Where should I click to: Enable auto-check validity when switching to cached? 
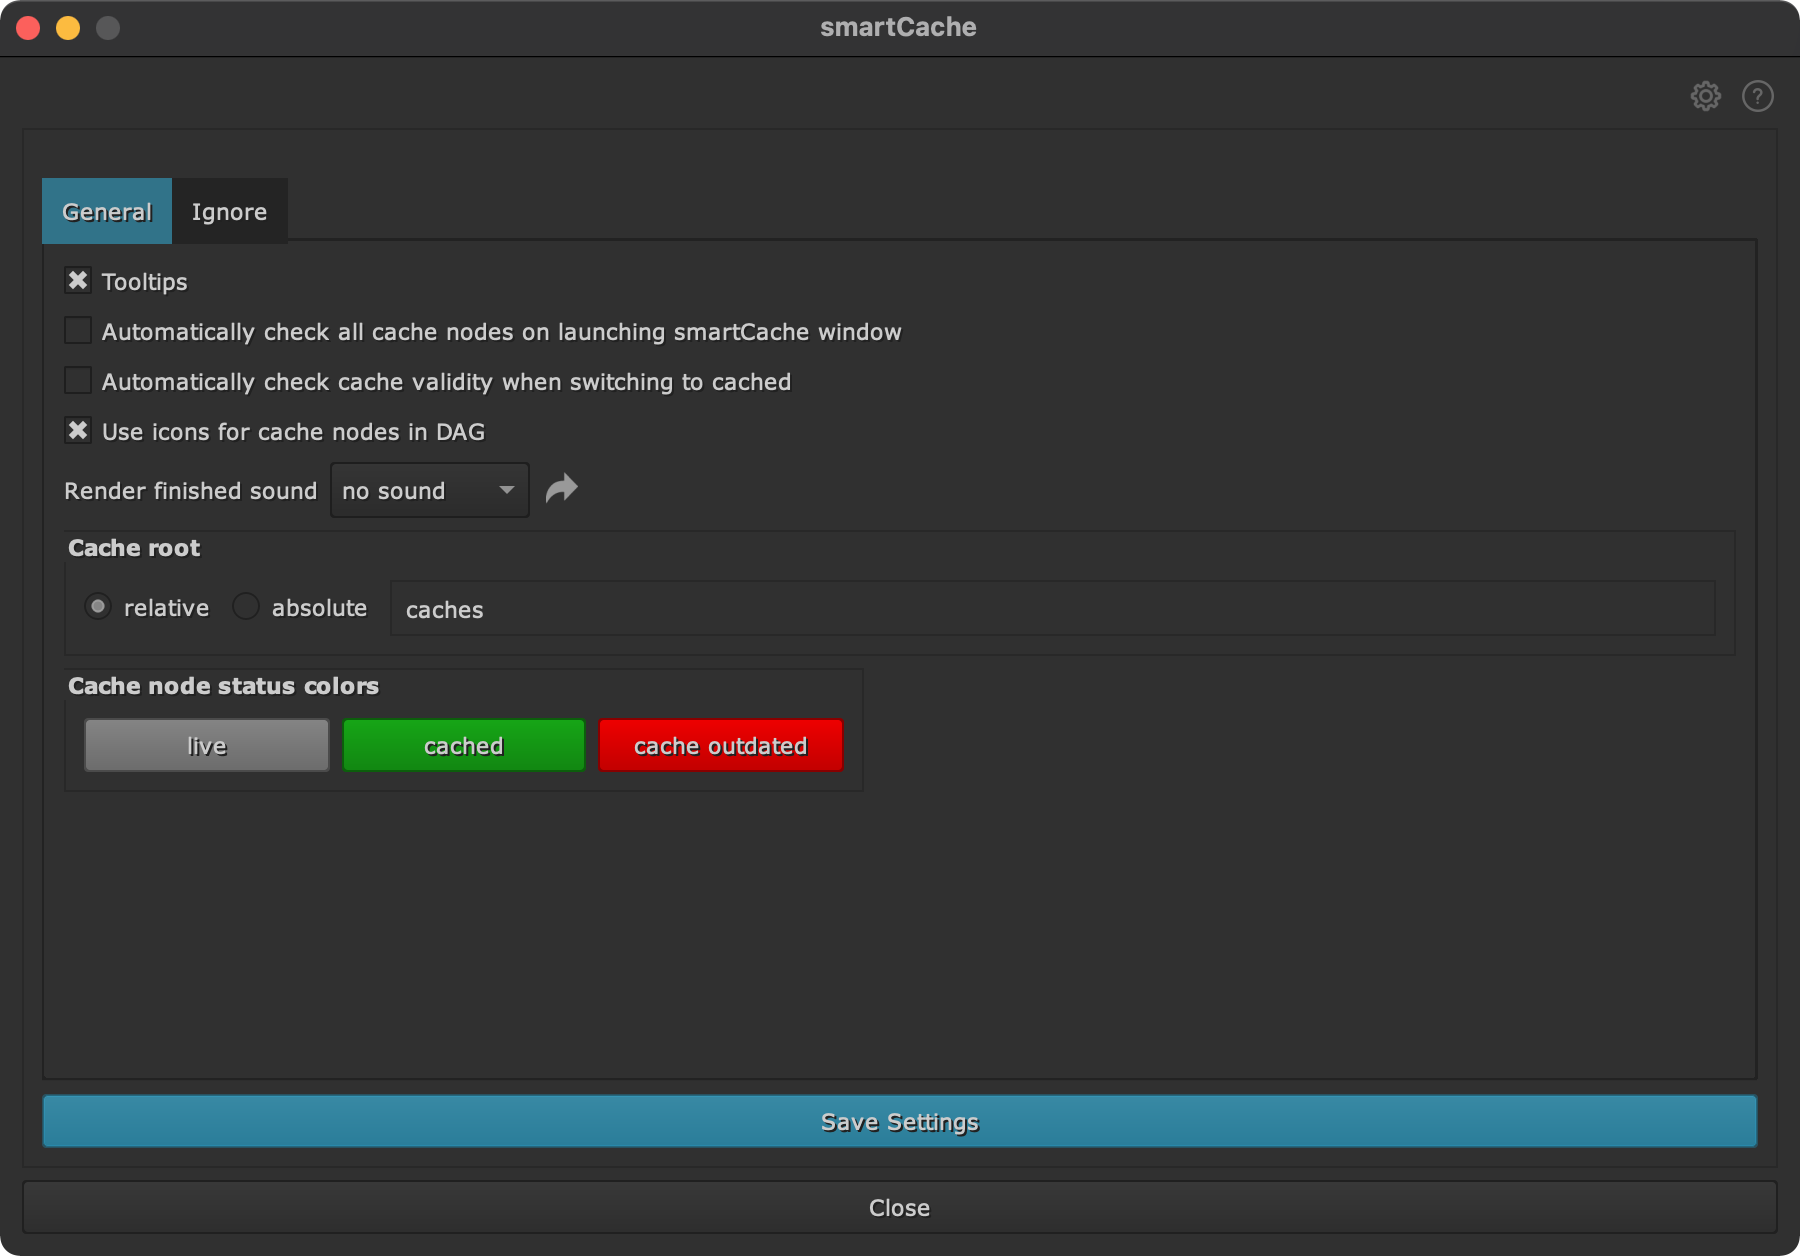coord(78,381)
